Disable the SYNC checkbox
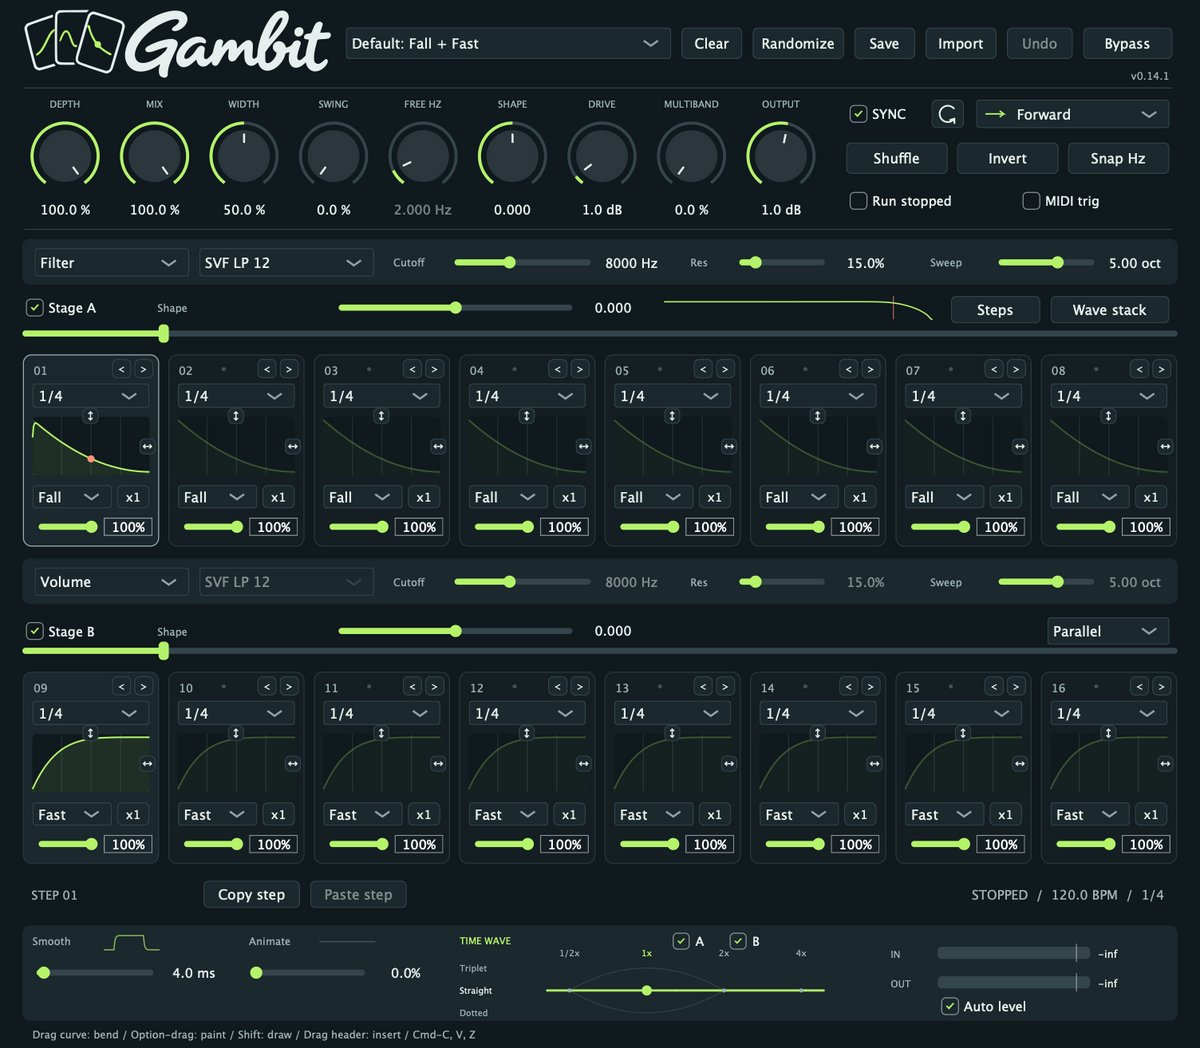The height and width of the screenshot is (1048, 1200). tap(858, 114)
